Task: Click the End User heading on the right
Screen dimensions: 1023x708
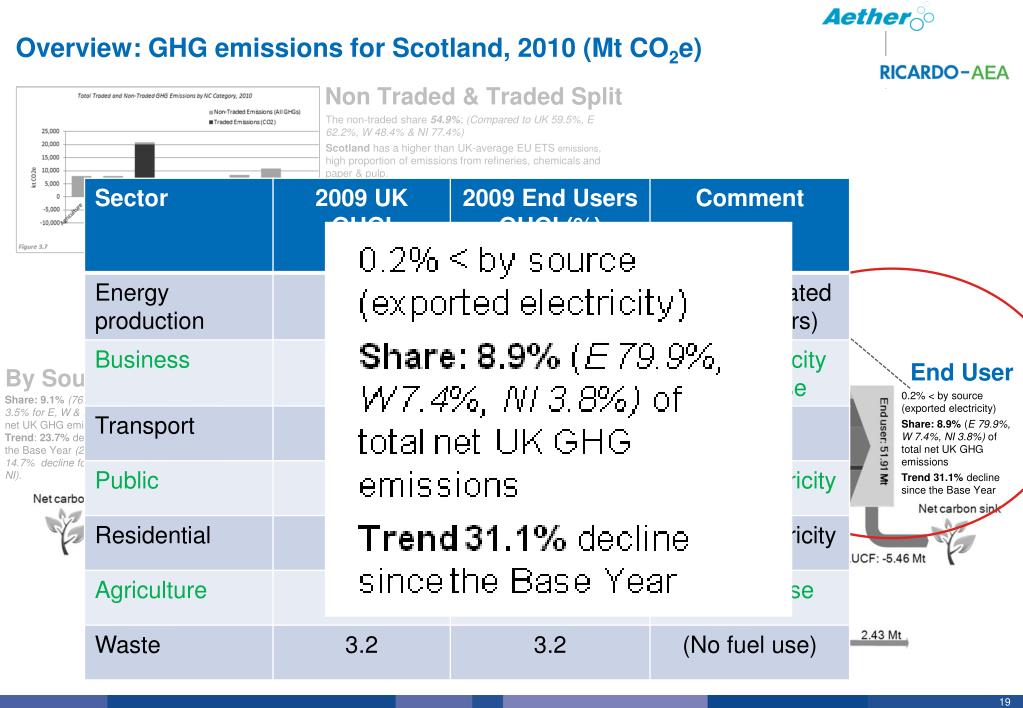Action: tap(961, 372)
